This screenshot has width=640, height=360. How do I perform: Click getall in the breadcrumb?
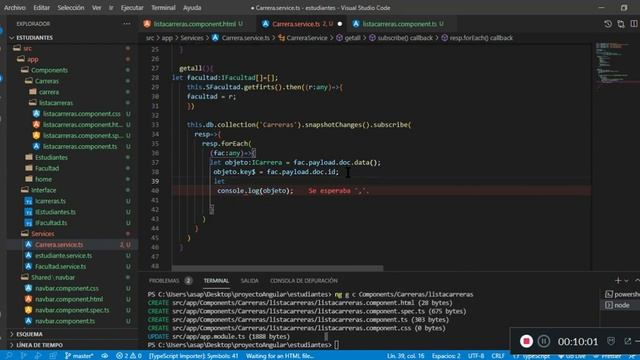click(352, 38)
